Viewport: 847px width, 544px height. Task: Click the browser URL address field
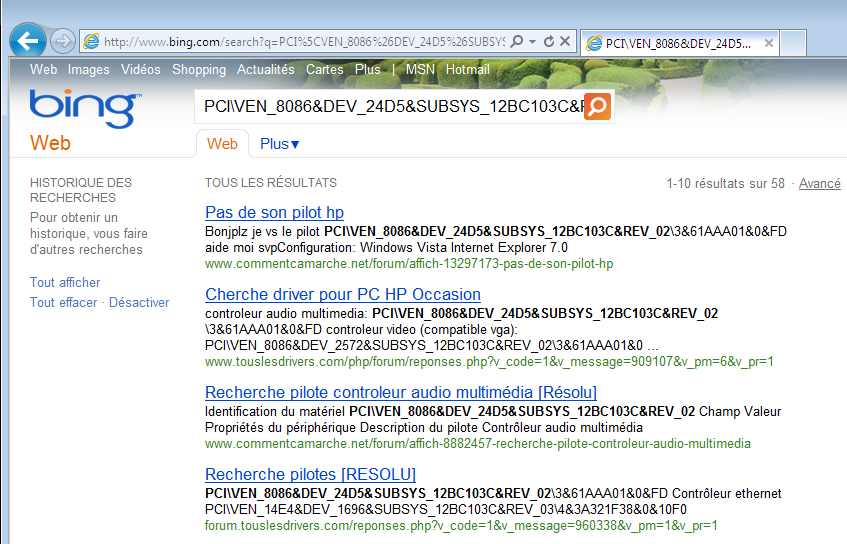[304, 42]
